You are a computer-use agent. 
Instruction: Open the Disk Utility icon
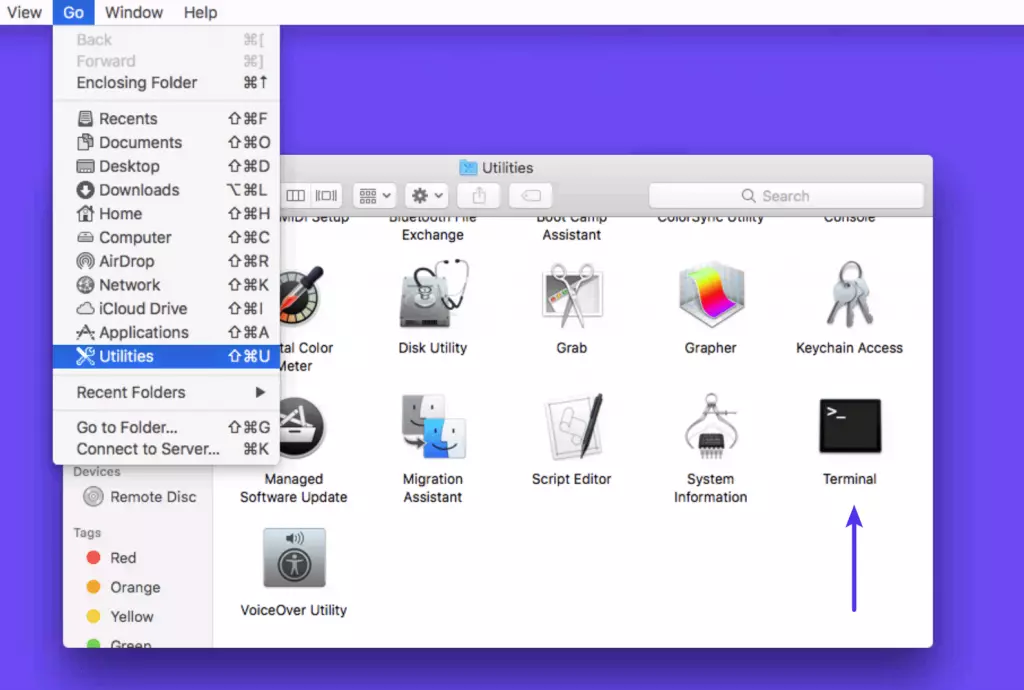coord(433,296)
